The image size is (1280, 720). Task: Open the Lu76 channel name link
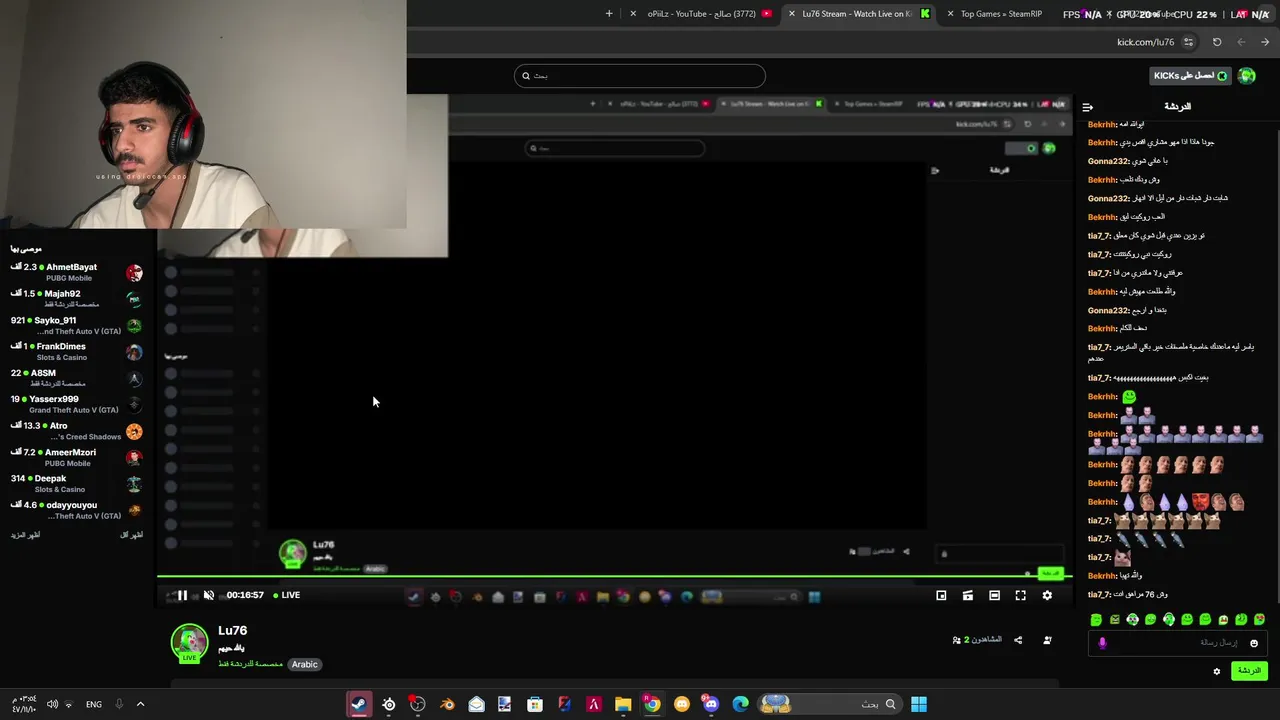click(x=232, y=630)
